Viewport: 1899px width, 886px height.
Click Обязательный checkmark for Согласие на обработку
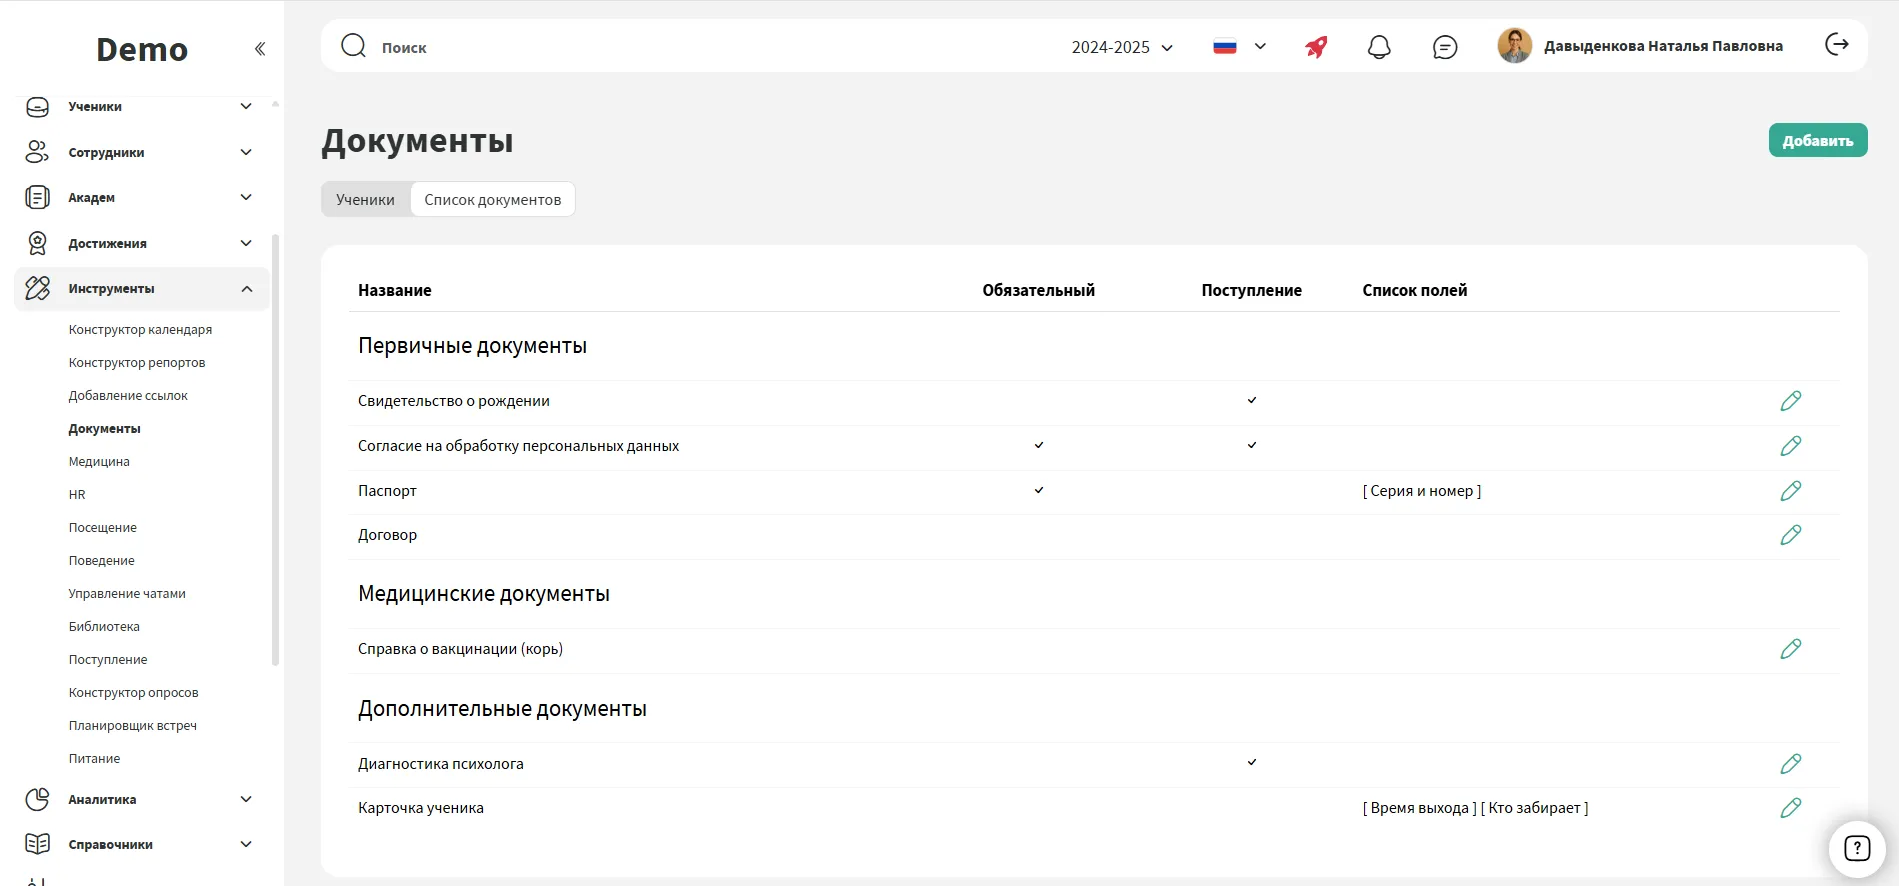click(1039, 445)
